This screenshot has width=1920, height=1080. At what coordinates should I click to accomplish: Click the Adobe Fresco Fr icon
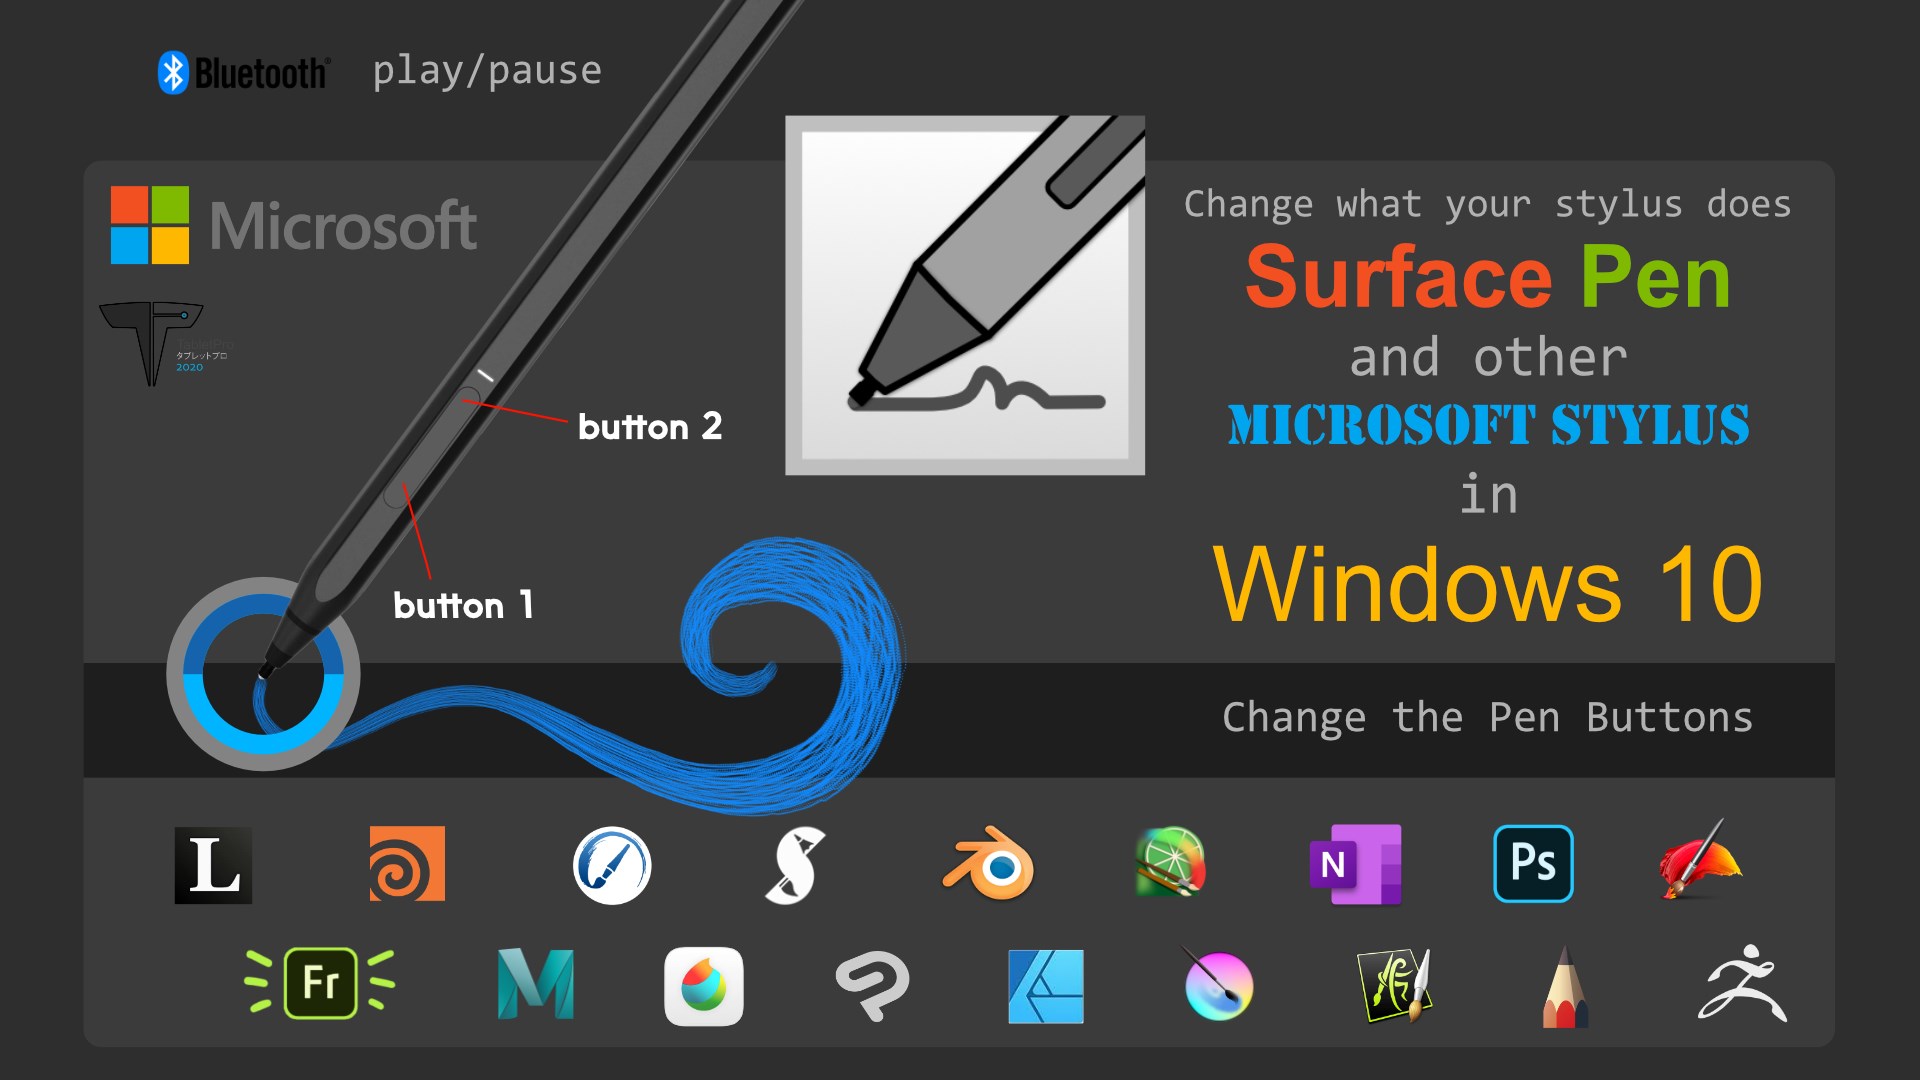(320, 983)
